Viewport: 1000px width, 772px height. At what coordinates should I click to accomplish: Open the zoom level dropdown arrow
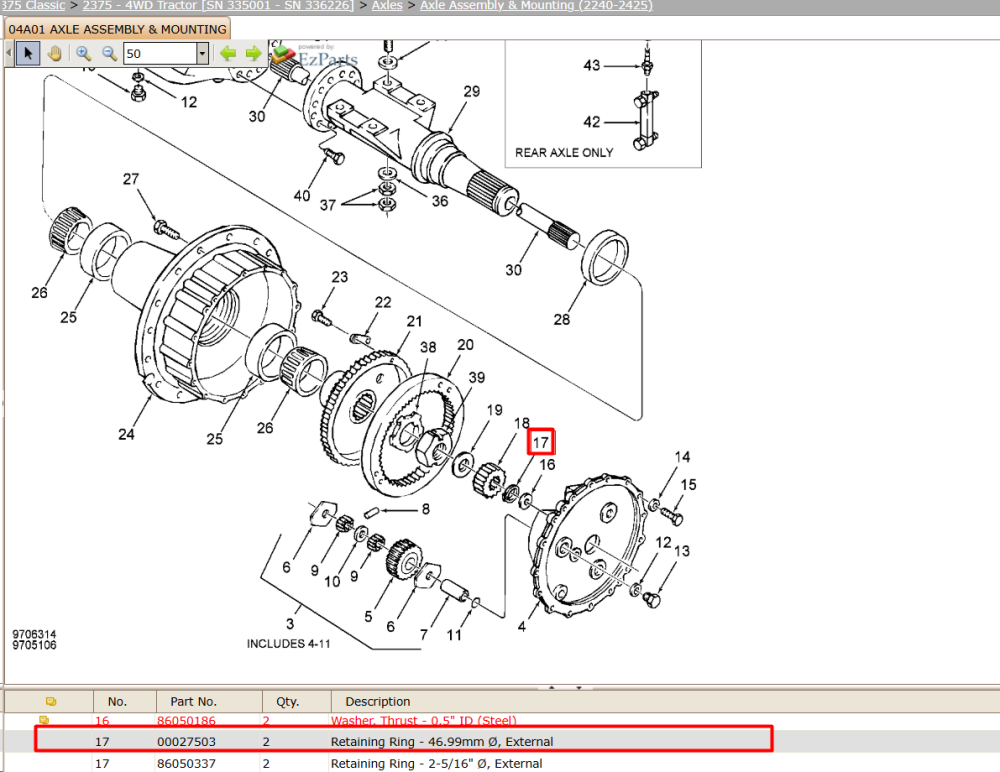202,53
